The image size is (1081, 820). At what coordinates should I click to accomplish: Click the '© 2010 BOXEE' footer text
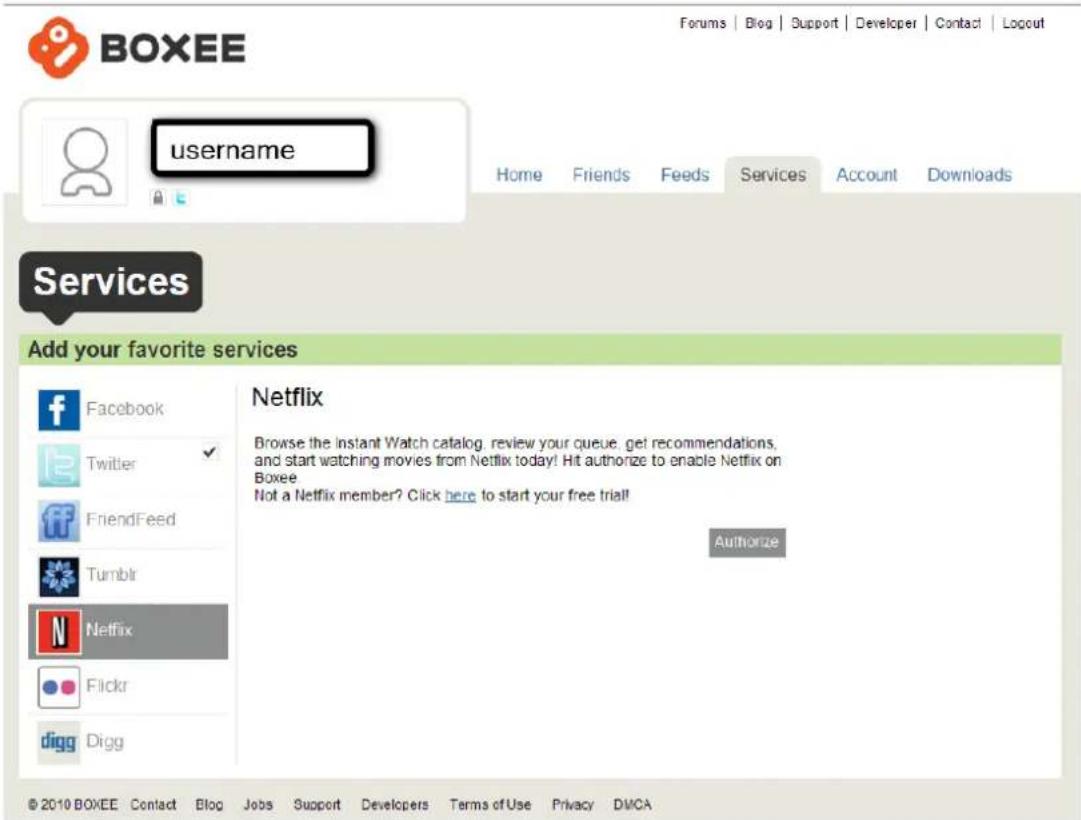click(72, 805)
